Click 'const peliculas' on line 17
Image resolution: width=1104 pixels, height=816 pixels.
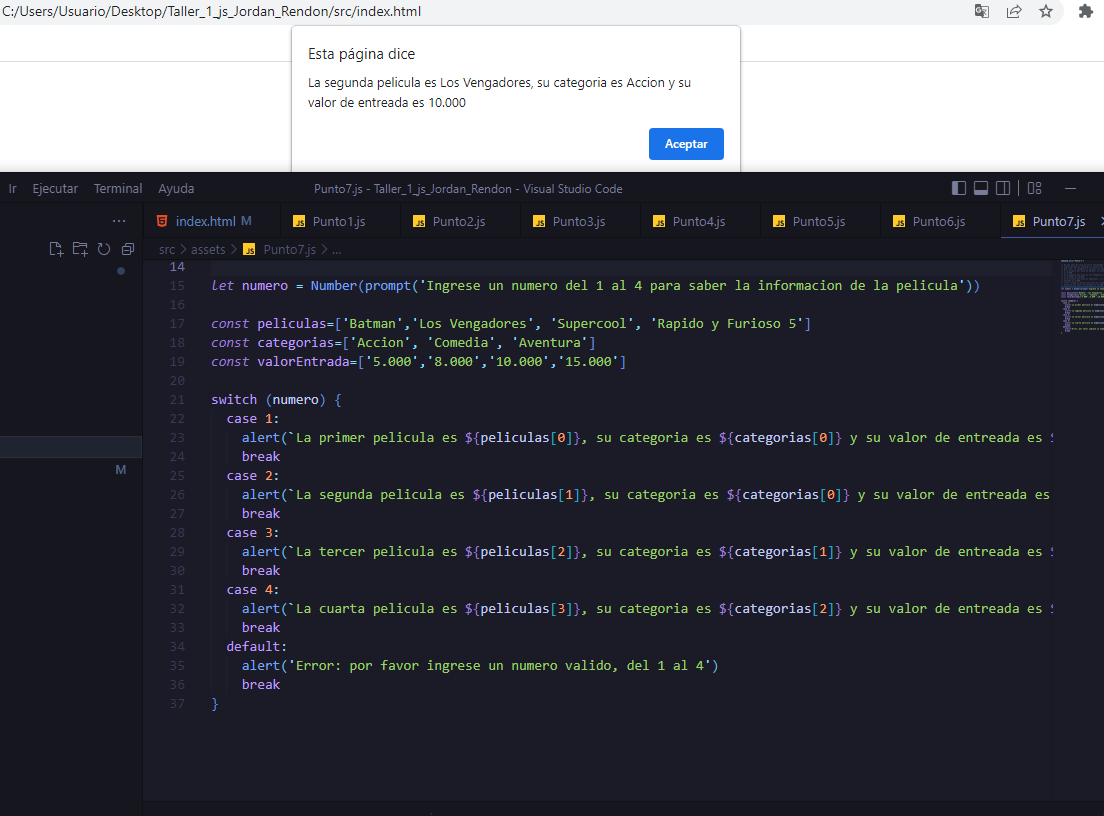click(272, 323)
